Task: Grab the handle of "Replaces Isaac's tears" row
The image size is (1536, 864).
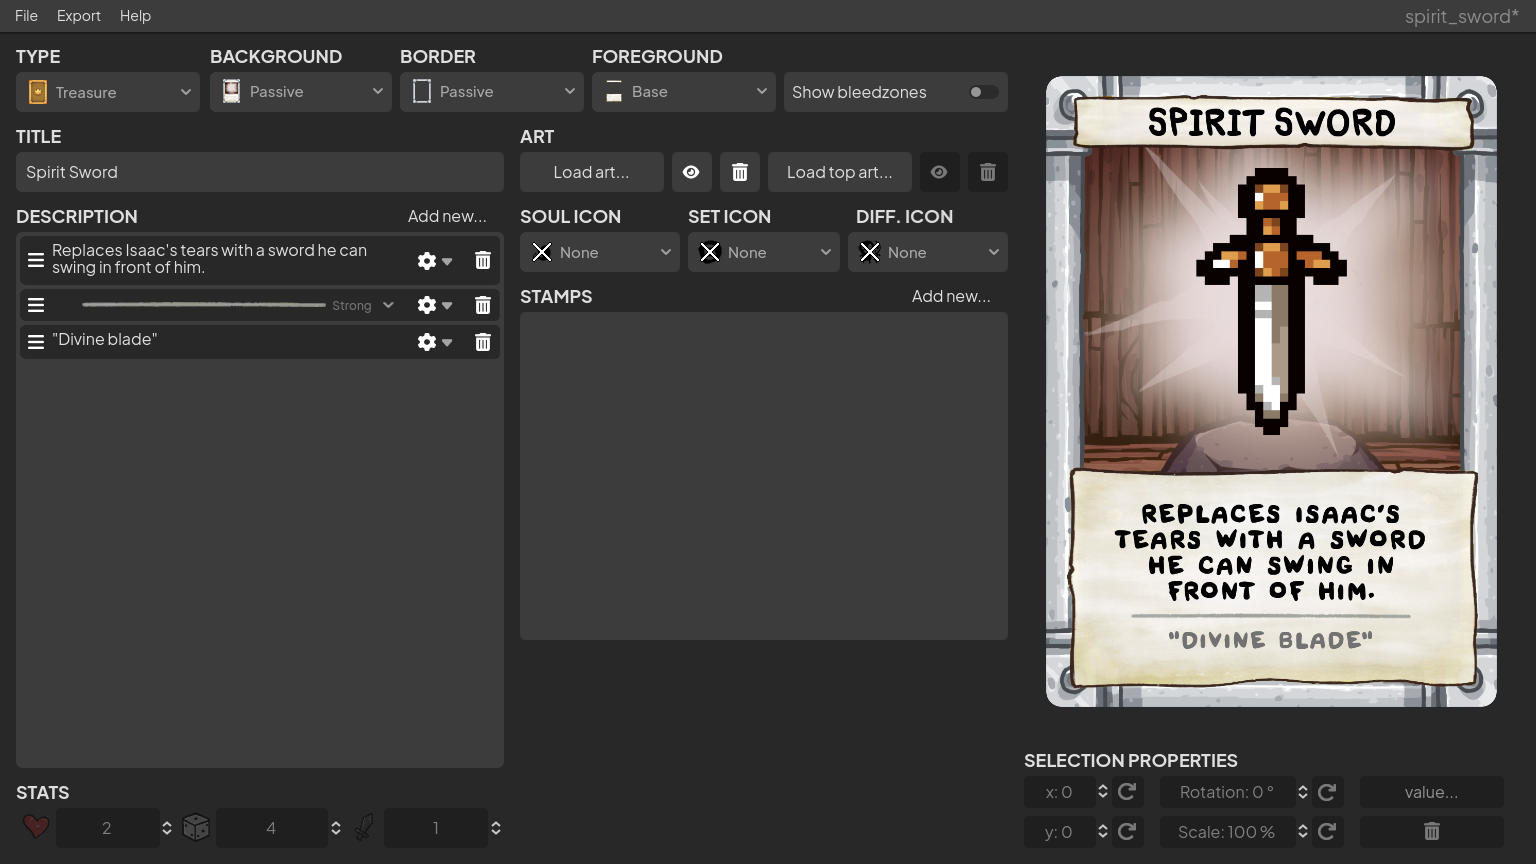Action: point(36,260)
